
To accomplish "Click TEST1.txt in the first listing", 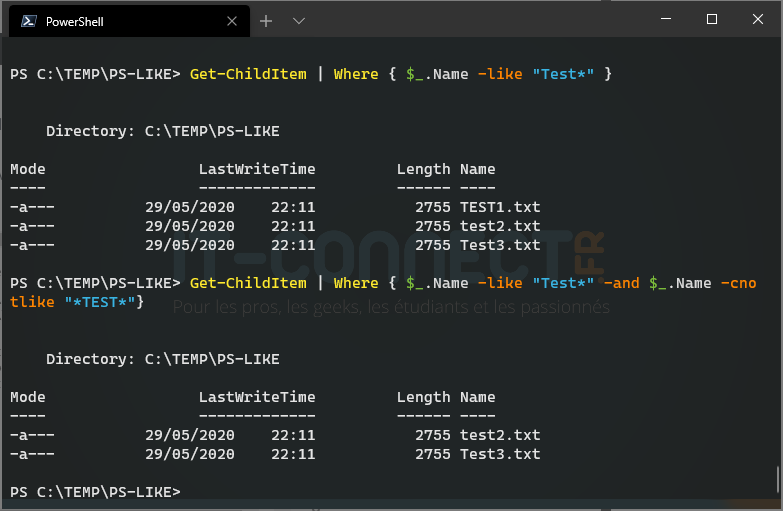I will click(500, 207).
